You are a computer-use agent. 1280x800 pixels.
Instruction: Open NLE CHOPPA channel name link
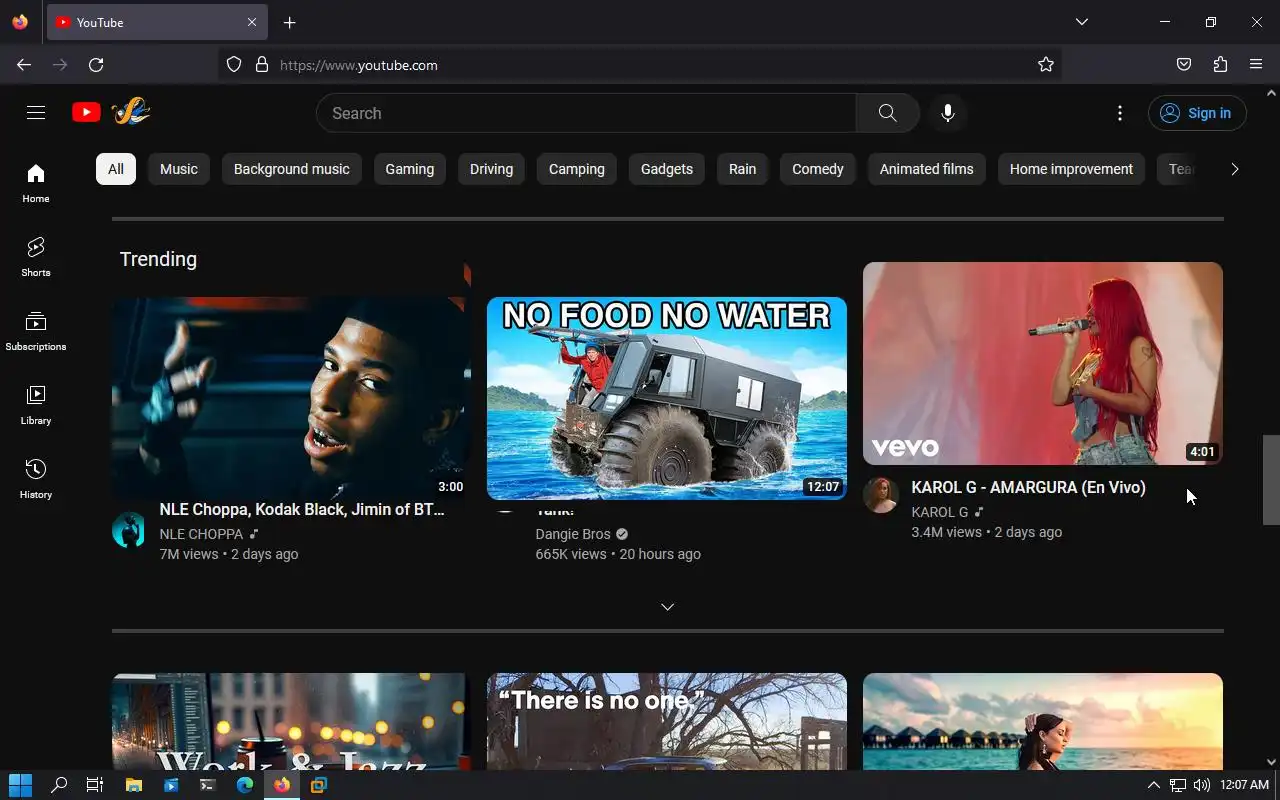[201, 534]
